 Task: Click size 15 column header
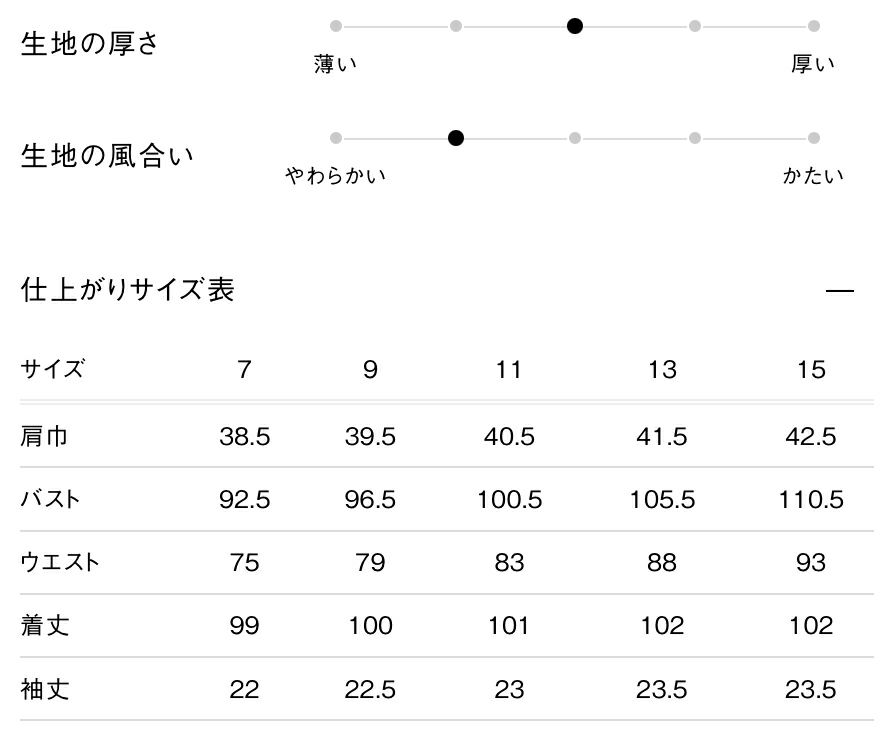(x=811, y=370)
